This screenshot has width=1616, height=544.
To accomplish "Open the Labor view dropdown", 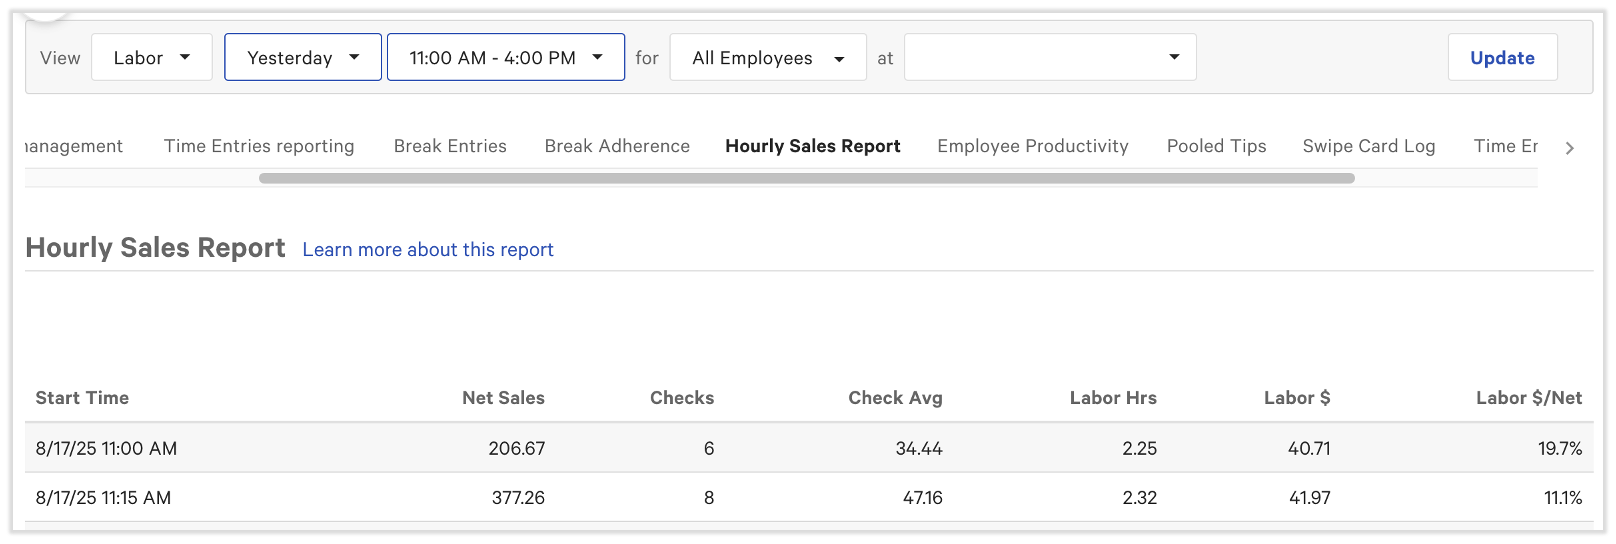I will (x=151, y=58).
